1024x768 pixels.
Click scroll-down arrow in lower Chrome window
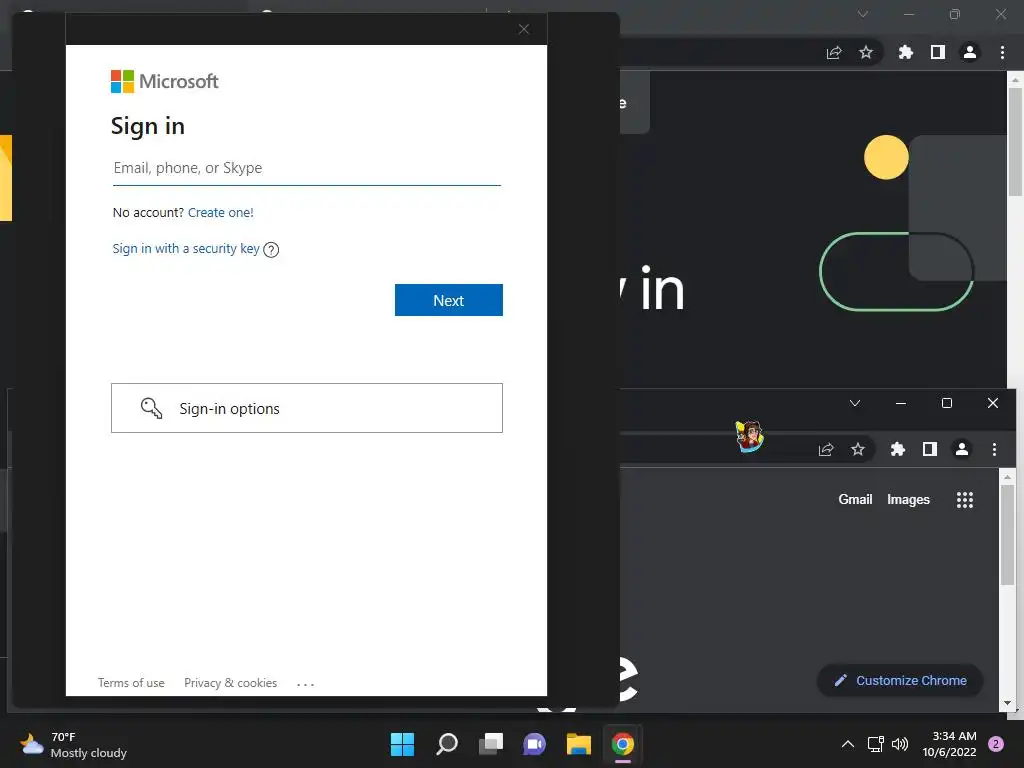[1008, 703]
